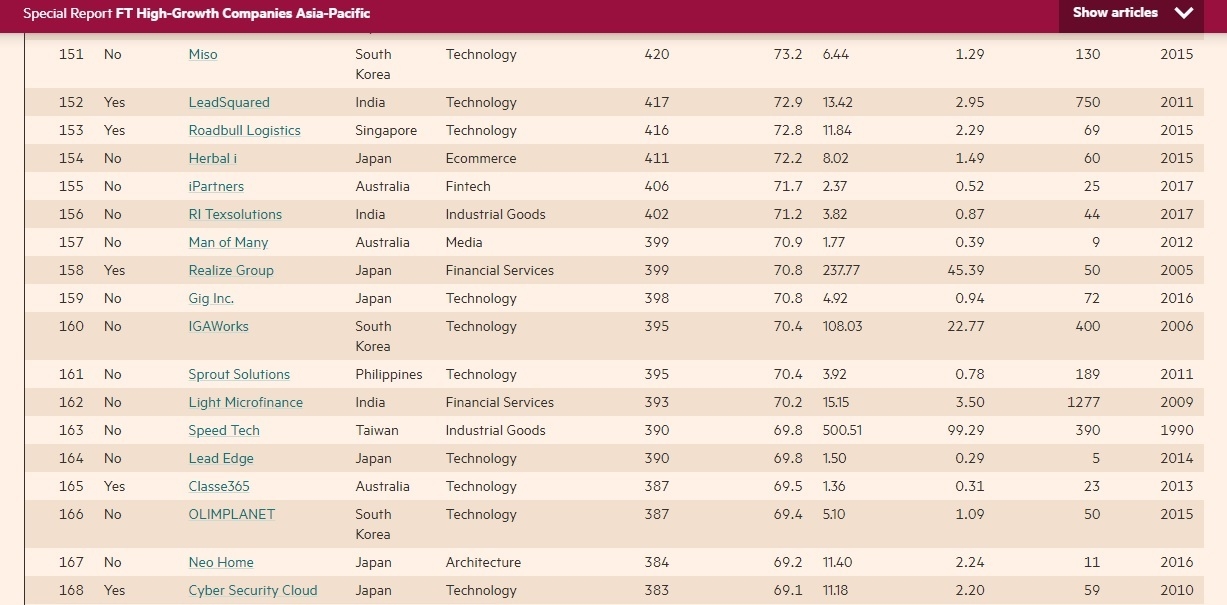Open RI Texsolutions link
The image size is (1227, 605).
point(235,215)
